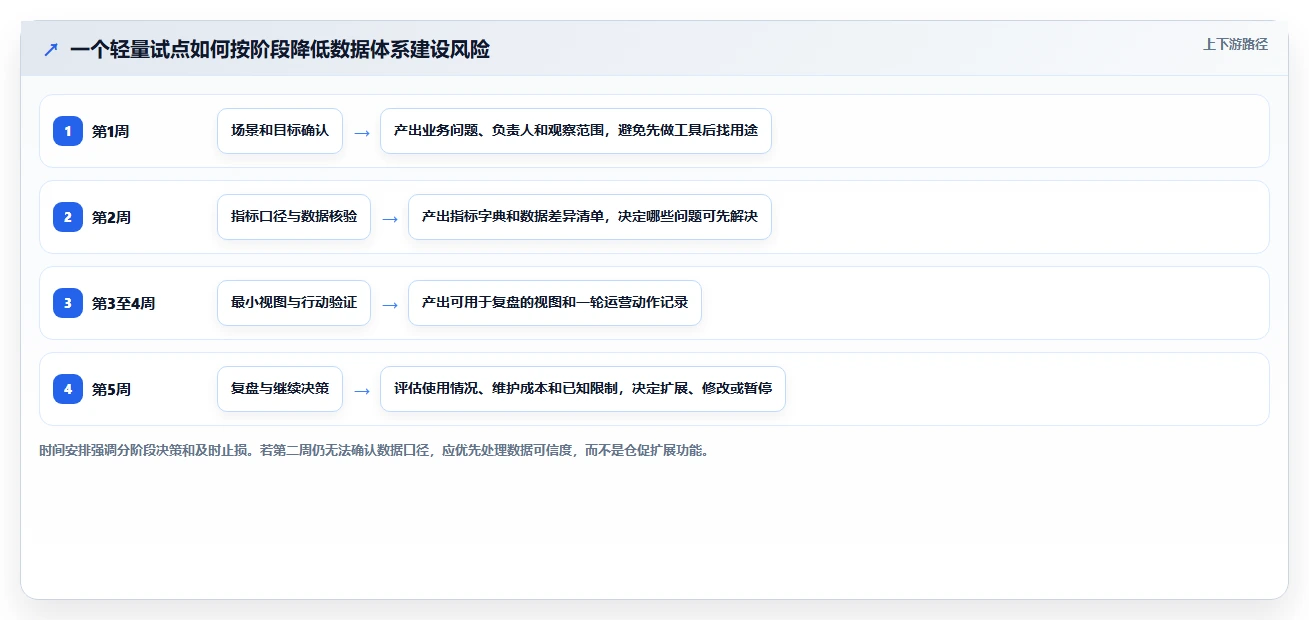
Task: Click the 复盘与继续决策 box
Action: click(280, 389)
